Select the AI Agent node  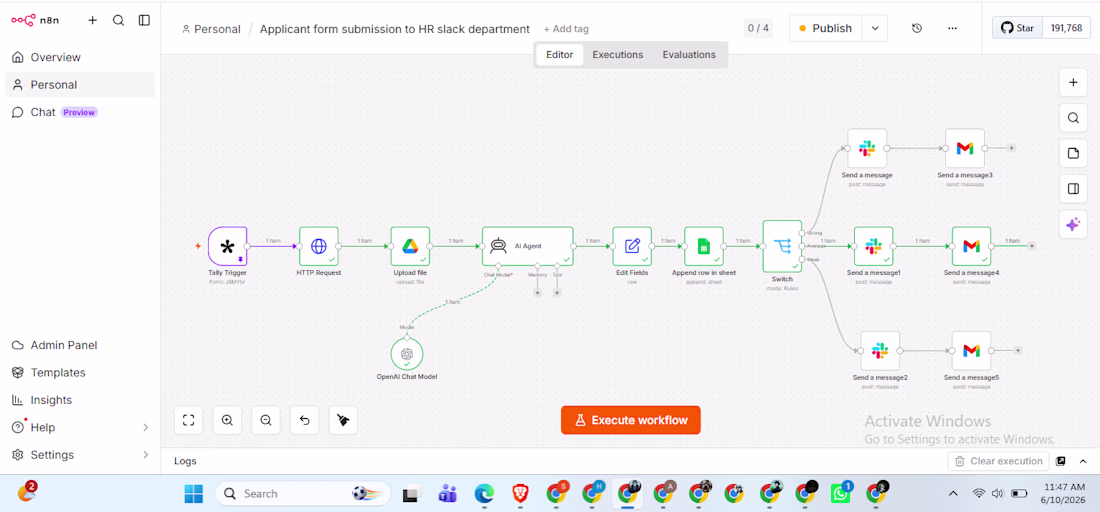[x=528, y=246]
